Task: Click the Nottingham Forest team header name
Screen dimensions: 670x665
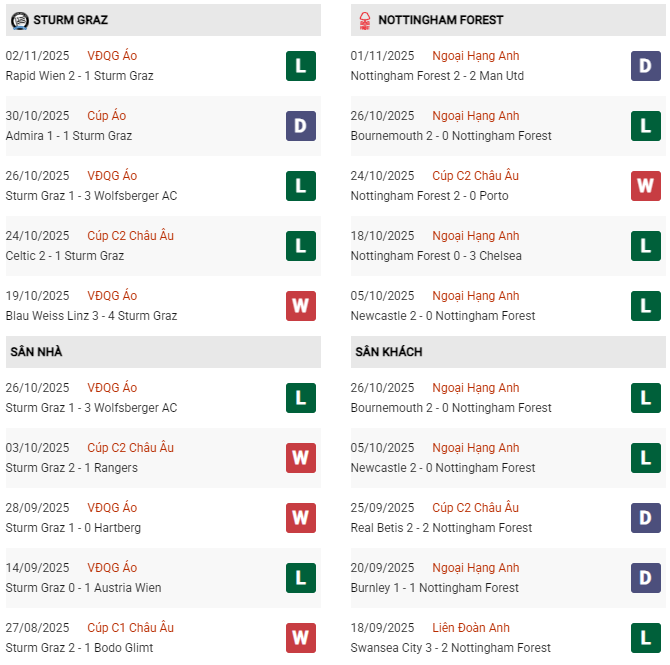Action: coord(441,20)
